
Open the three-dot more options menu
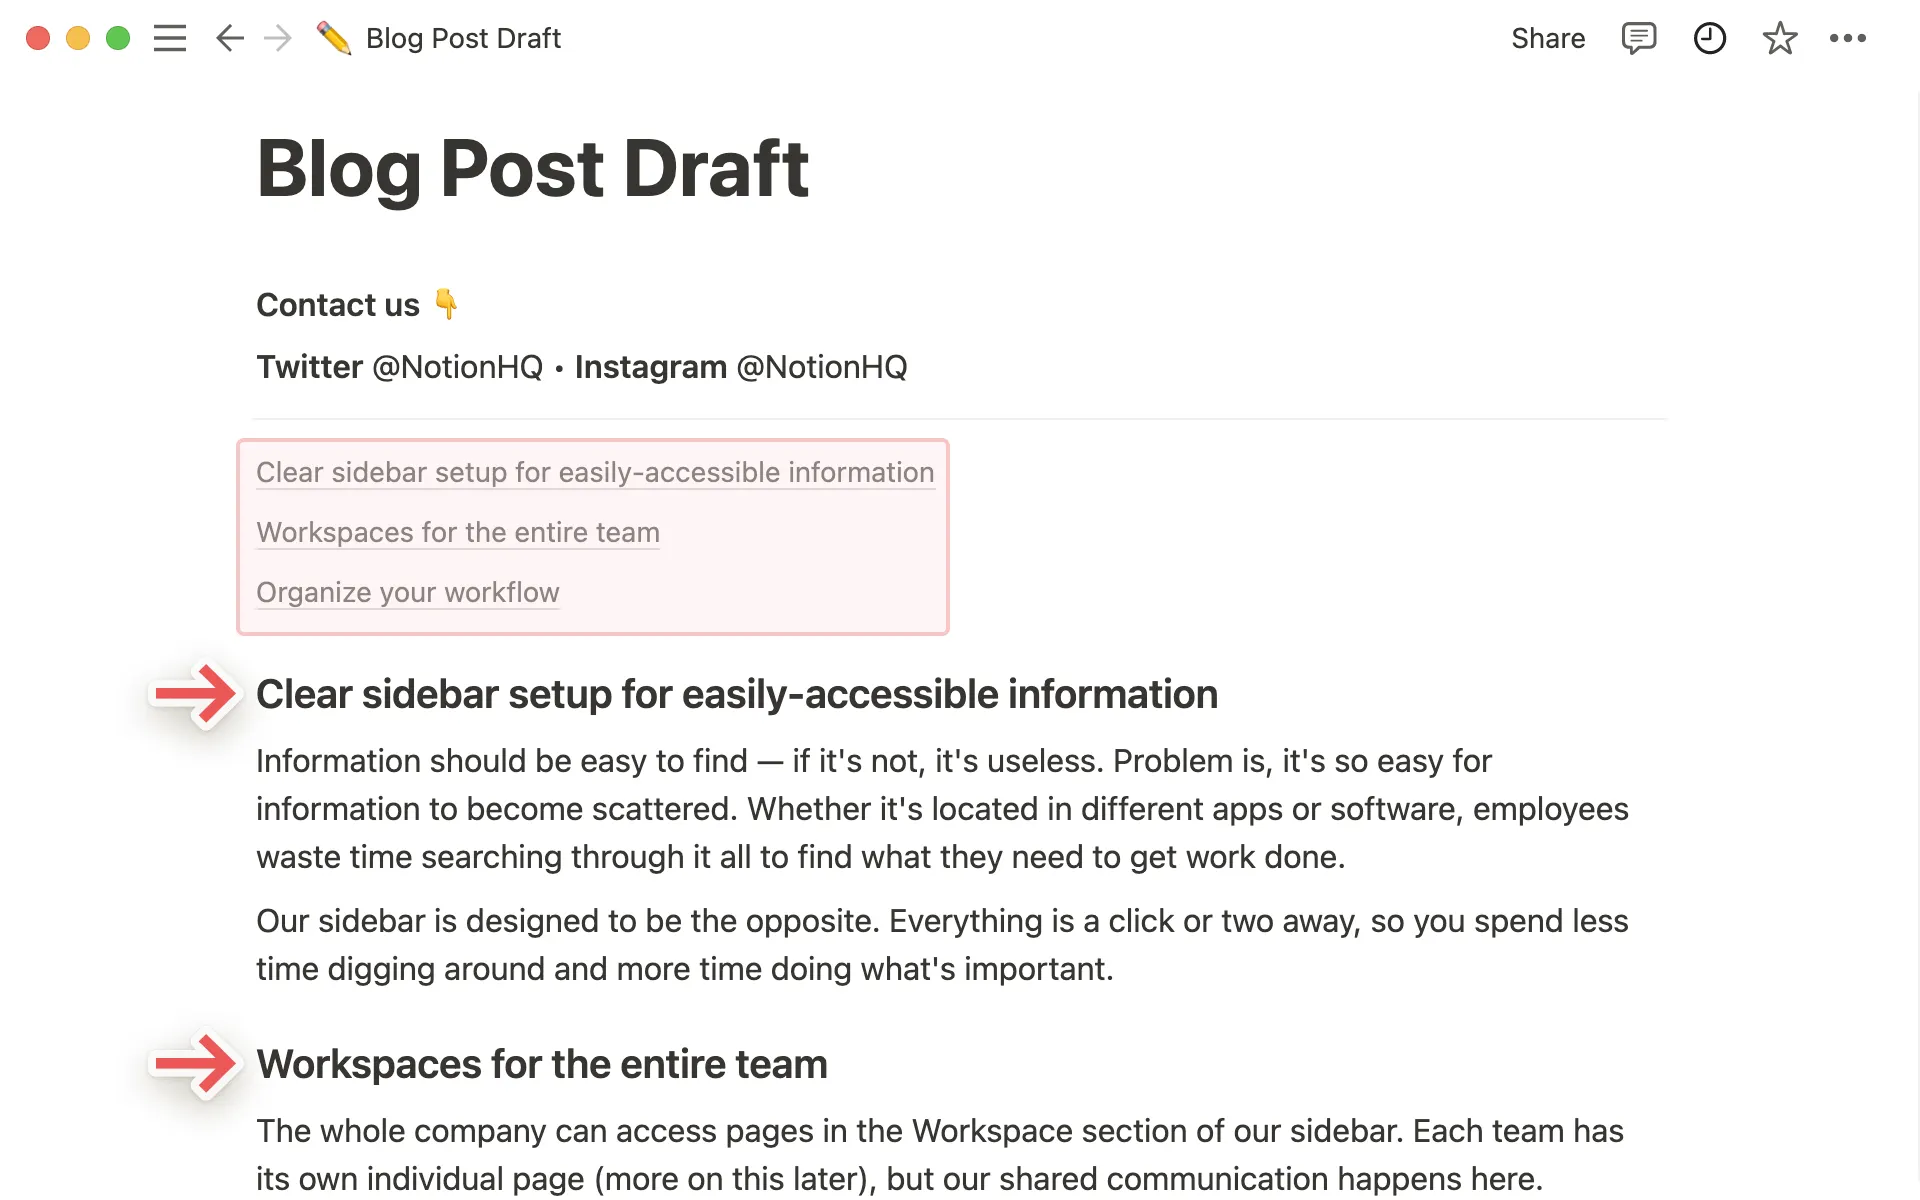(x=1847, y=38)
